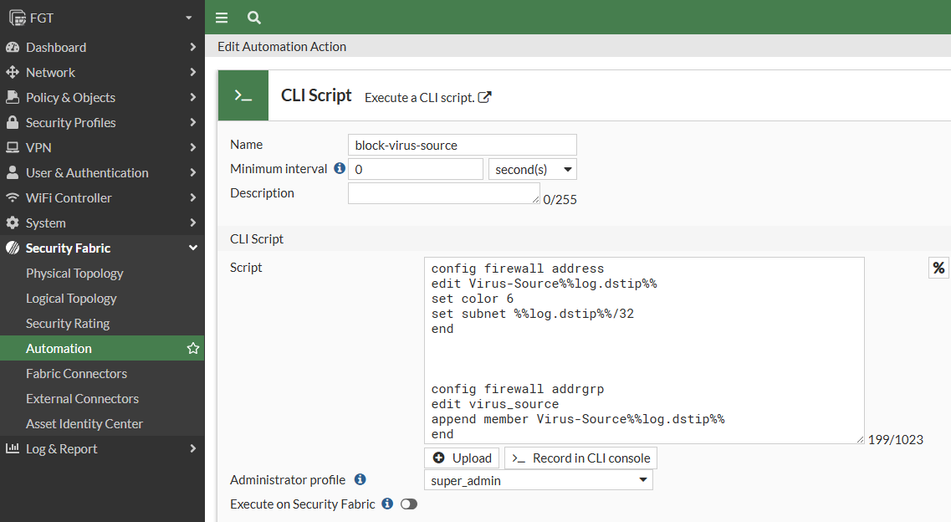Viewport: 951px width, 522px height.
Task: Click the search magnifier icon
Action: [x=254, y=17]
